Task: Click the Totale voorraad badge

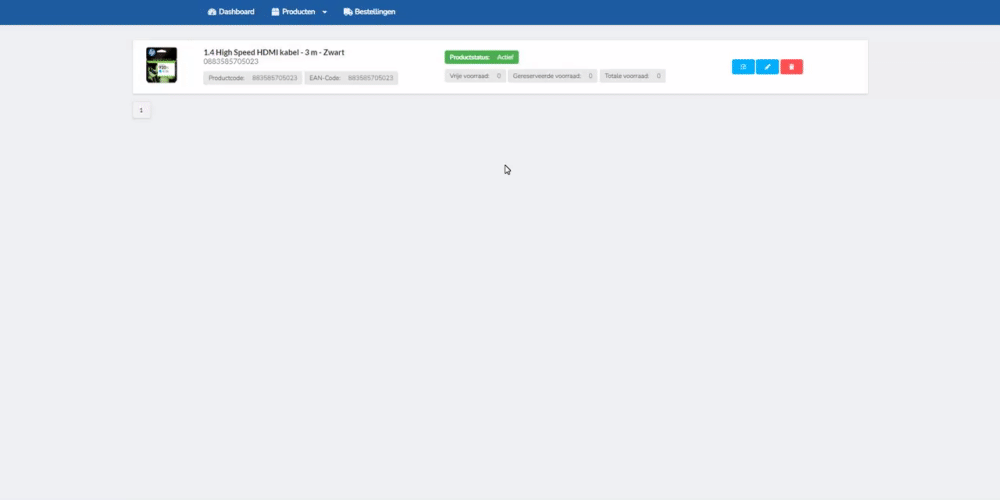Action: pos(633,76)
